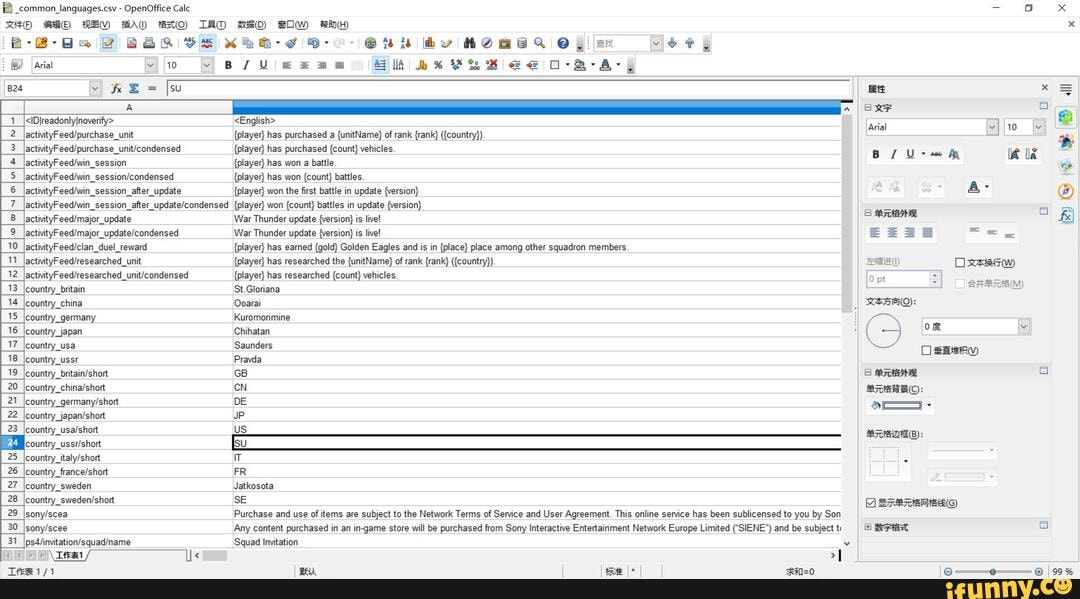This screenshot has height=599, width=1080.
Task: Enable the 垂直堆积 vertically stacked checkbox
Action: (926, 350)
